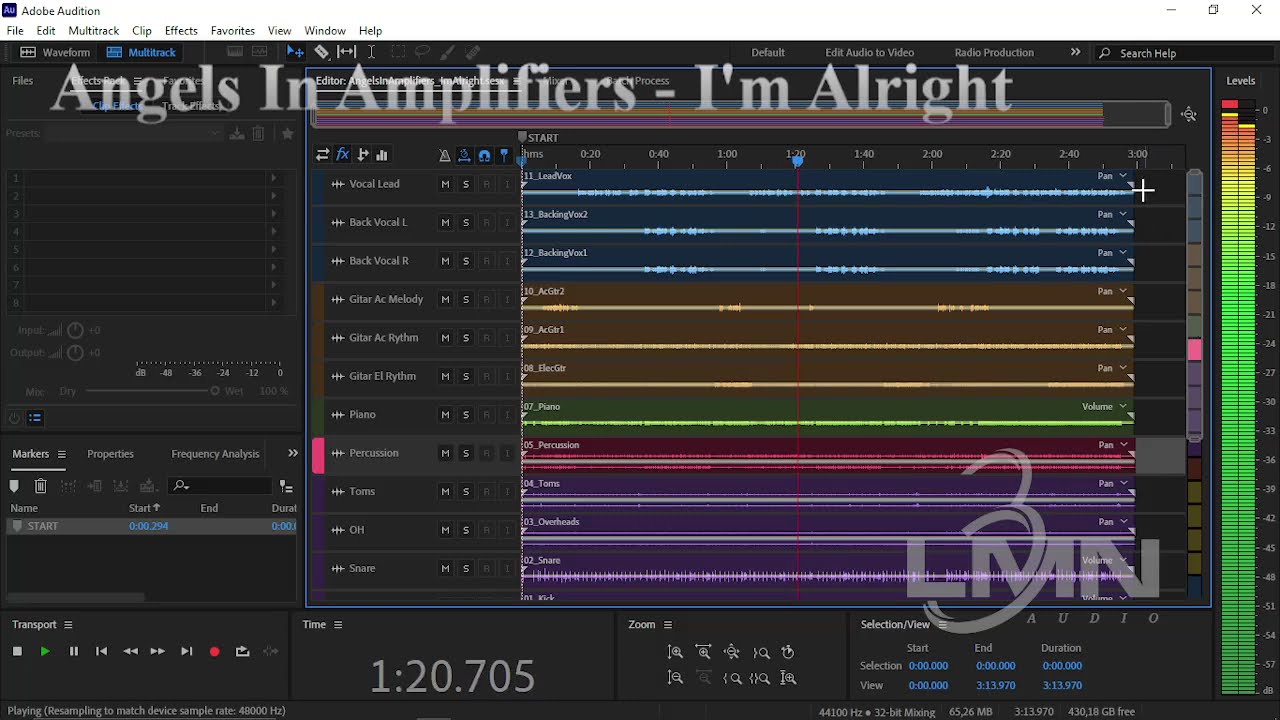Click Zoom navigator magnifier icon
This screenshot has height=720, width=1280.
pos(1189,115)
